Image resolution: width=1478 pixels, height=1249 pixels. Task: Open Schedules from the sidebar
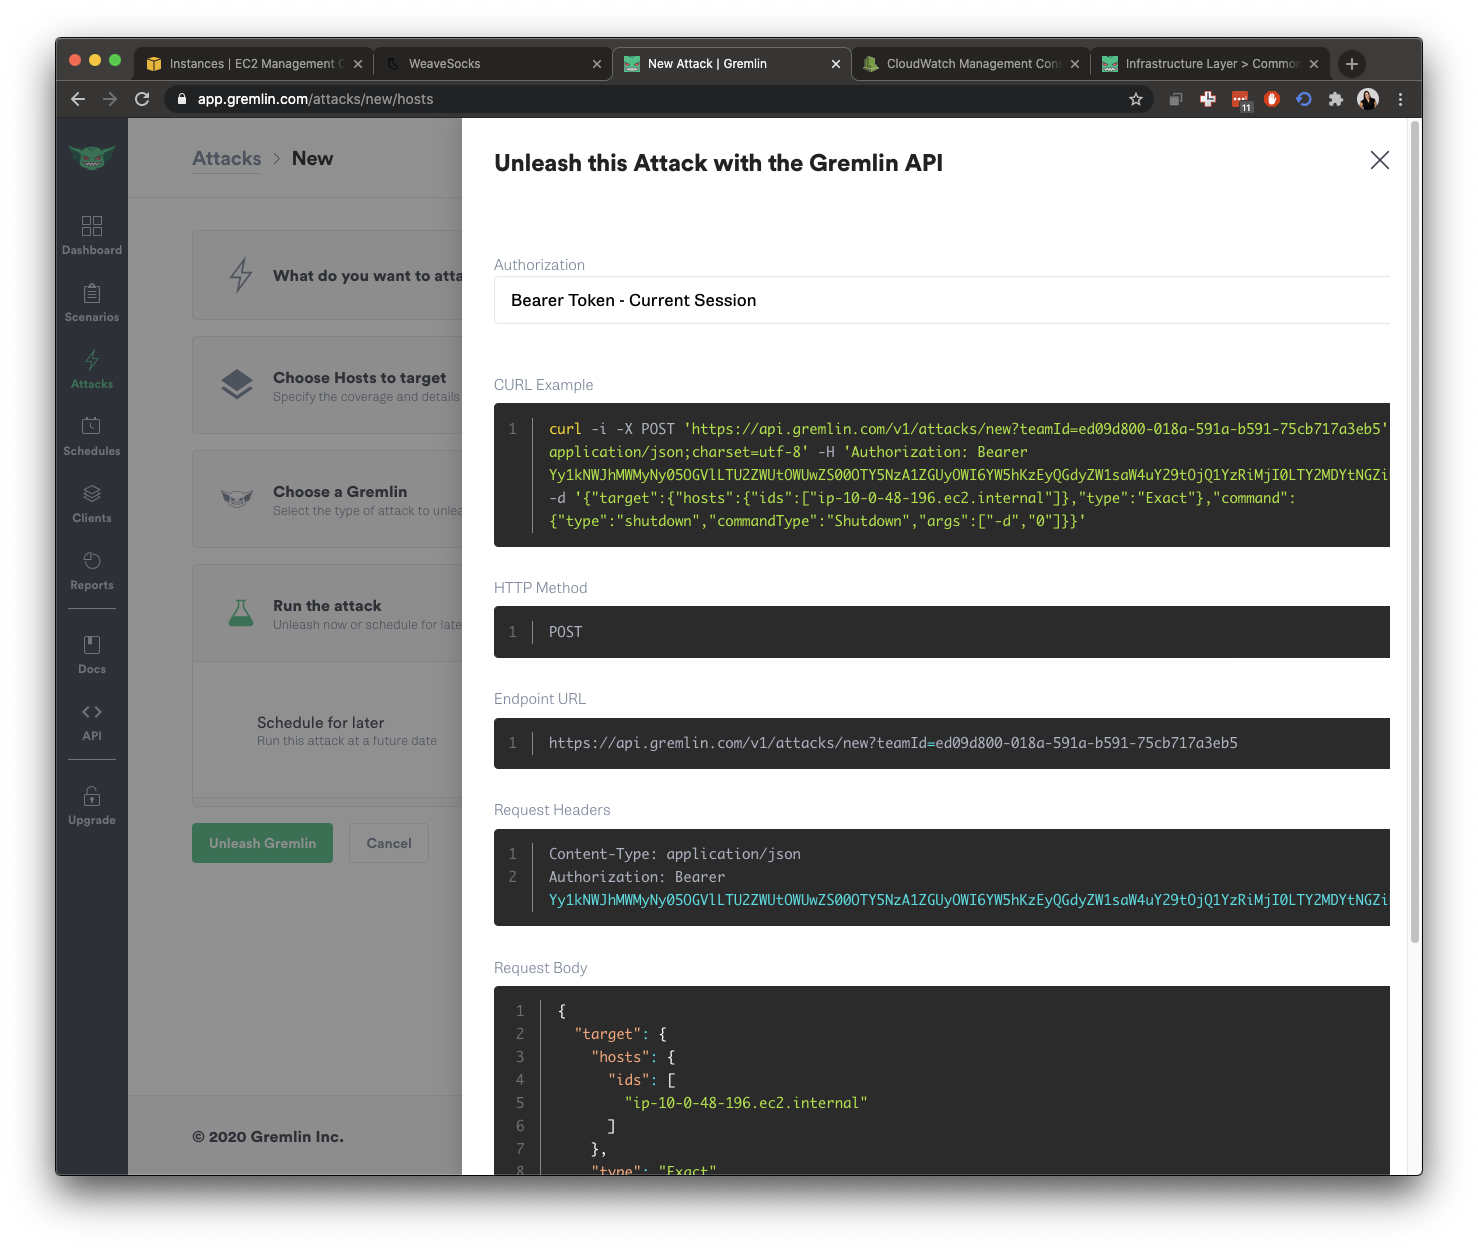[x=92, y=437]
